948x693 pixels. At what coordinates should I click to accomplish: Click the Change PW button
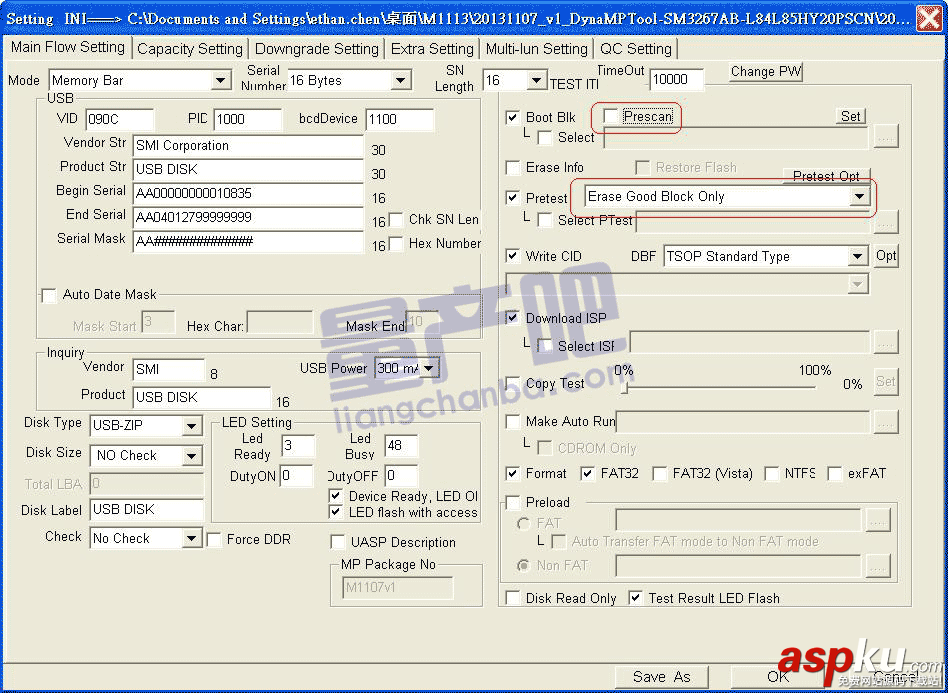pos(765,71)
